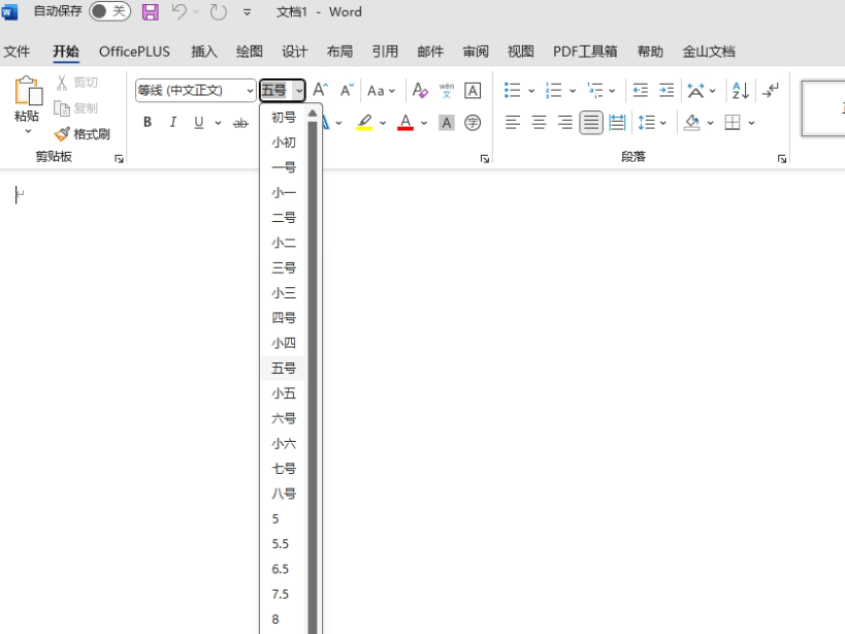Undo the last action

pyautogui.click(x=179, y=12)
